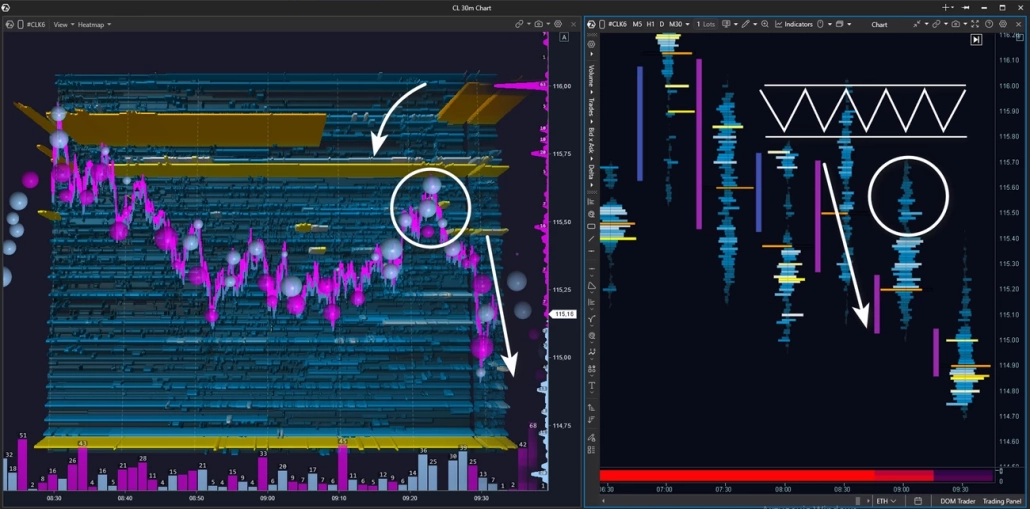Click the 1 Lots quantity field
The height and width of the screenshot is (509, 1030).
tap(706, 24)
